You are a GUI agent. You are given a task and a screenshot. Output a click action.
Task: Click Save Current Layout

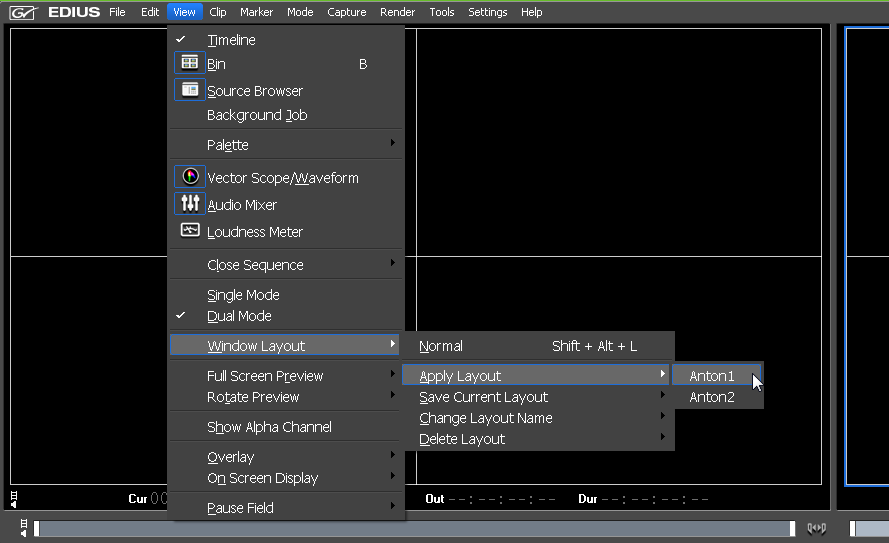(x=484, y=397)
